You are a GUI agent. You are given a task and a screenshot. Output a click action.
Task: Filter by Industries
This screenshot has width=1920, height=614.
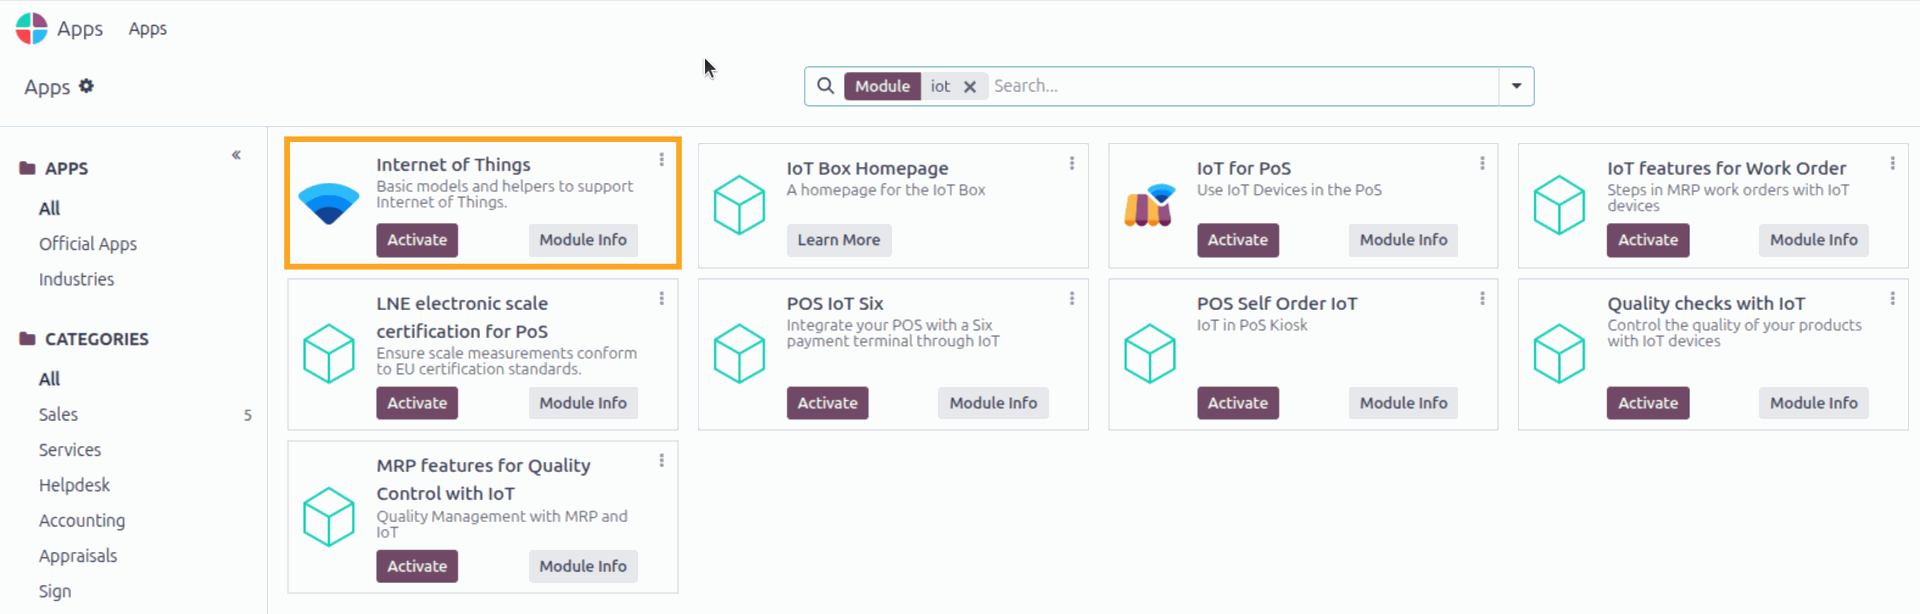click(76, 279)
